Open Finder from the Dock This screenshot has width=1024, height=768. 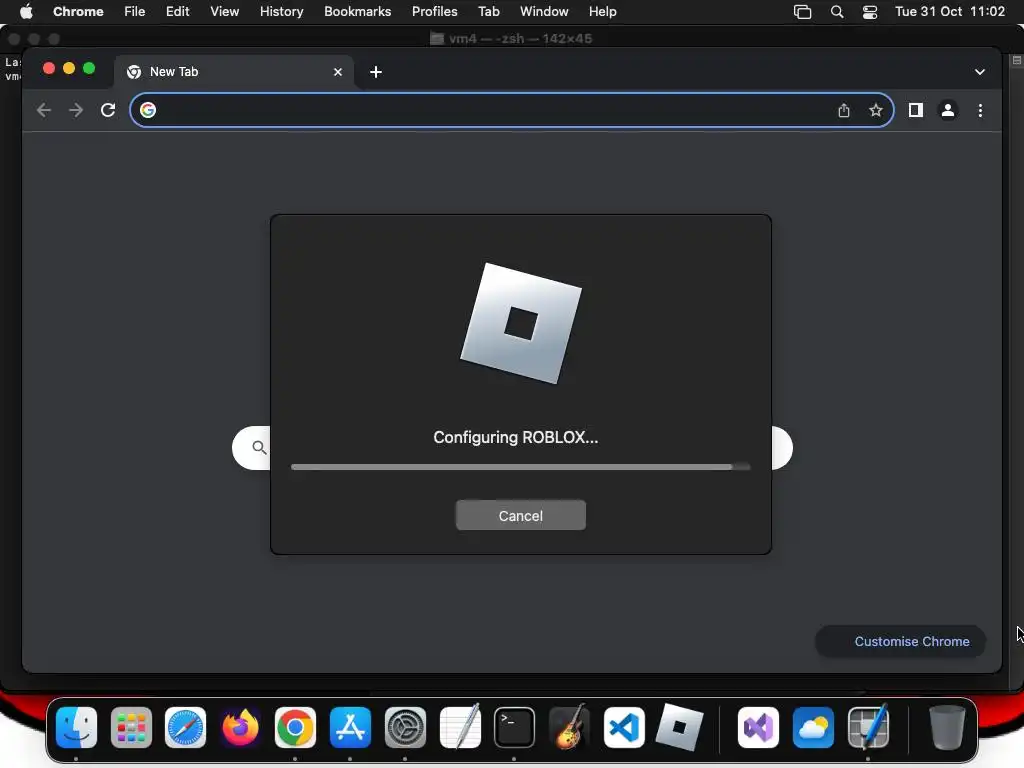click(x=76, y=727)
